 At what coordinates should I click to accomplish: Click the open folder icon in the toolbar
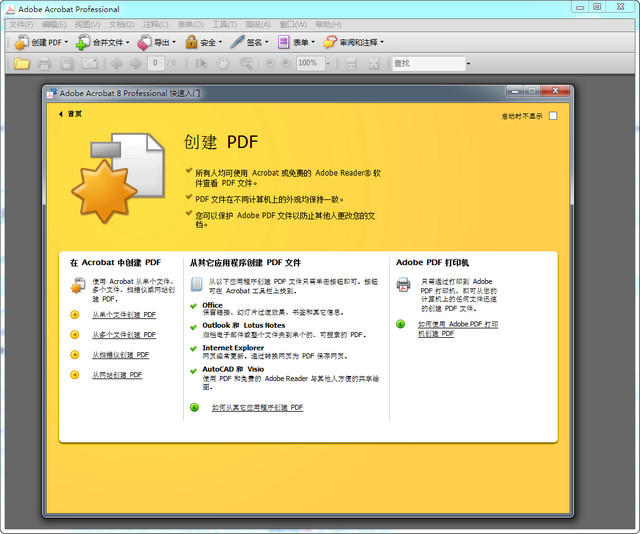click(21, 64)
